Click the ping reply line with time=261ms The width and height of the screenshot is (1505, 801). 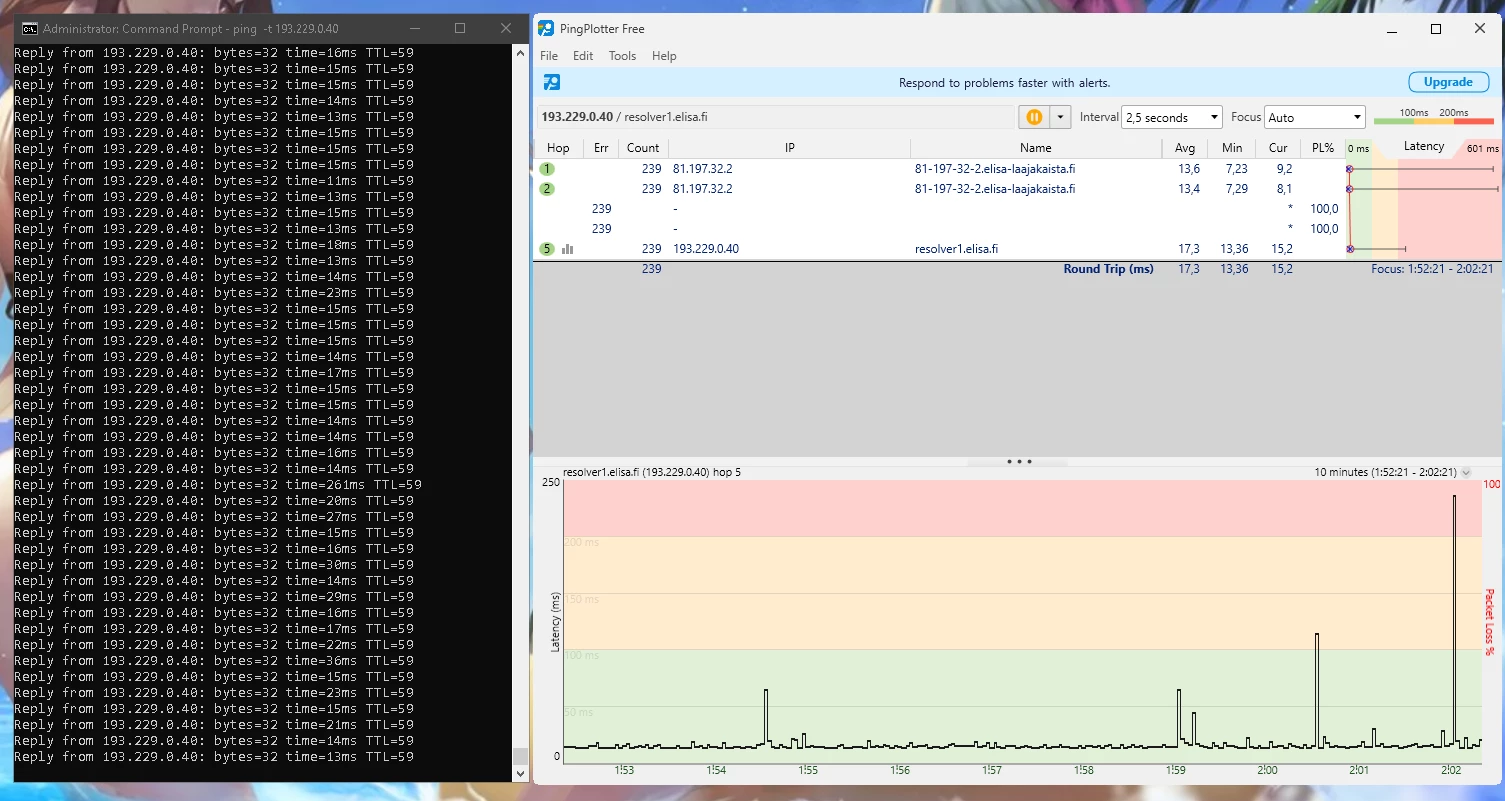(x=218, y=485)
